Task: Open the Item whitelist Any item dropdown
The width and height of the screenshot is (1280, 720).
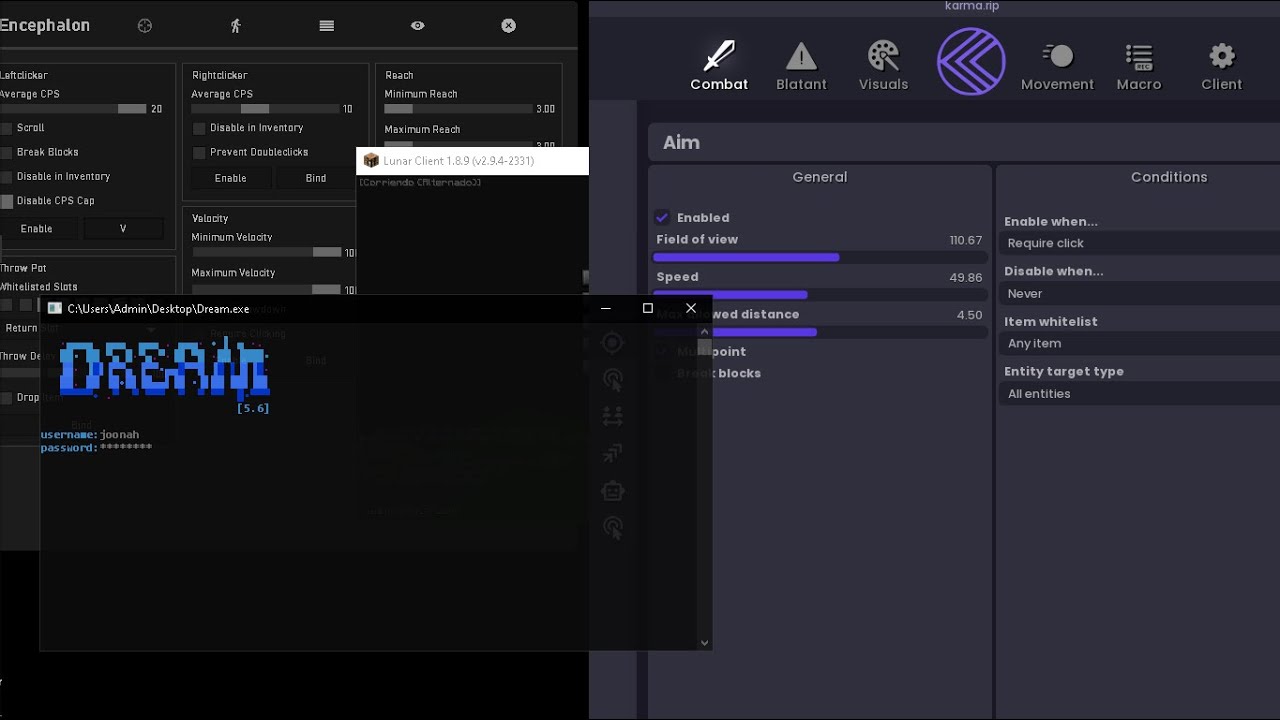Action: (1140, 343)
